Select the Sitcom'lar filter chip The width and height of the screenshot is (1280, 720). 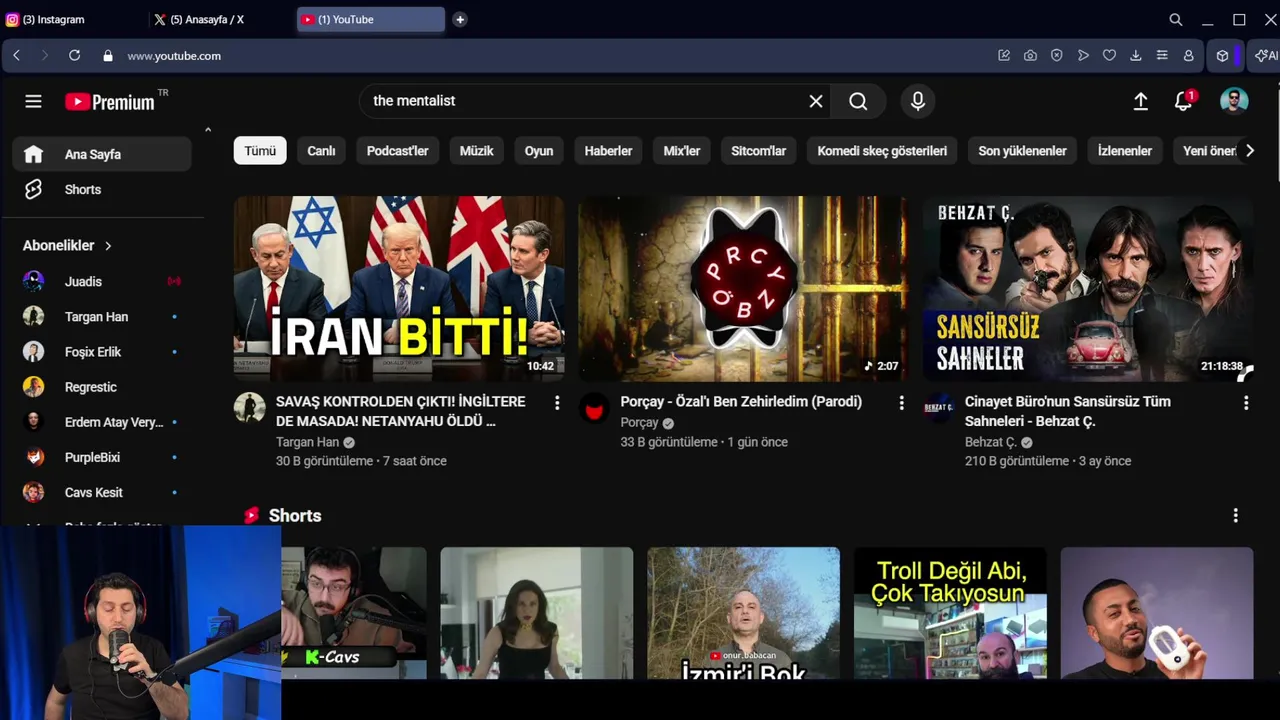[x=759, y=151]
